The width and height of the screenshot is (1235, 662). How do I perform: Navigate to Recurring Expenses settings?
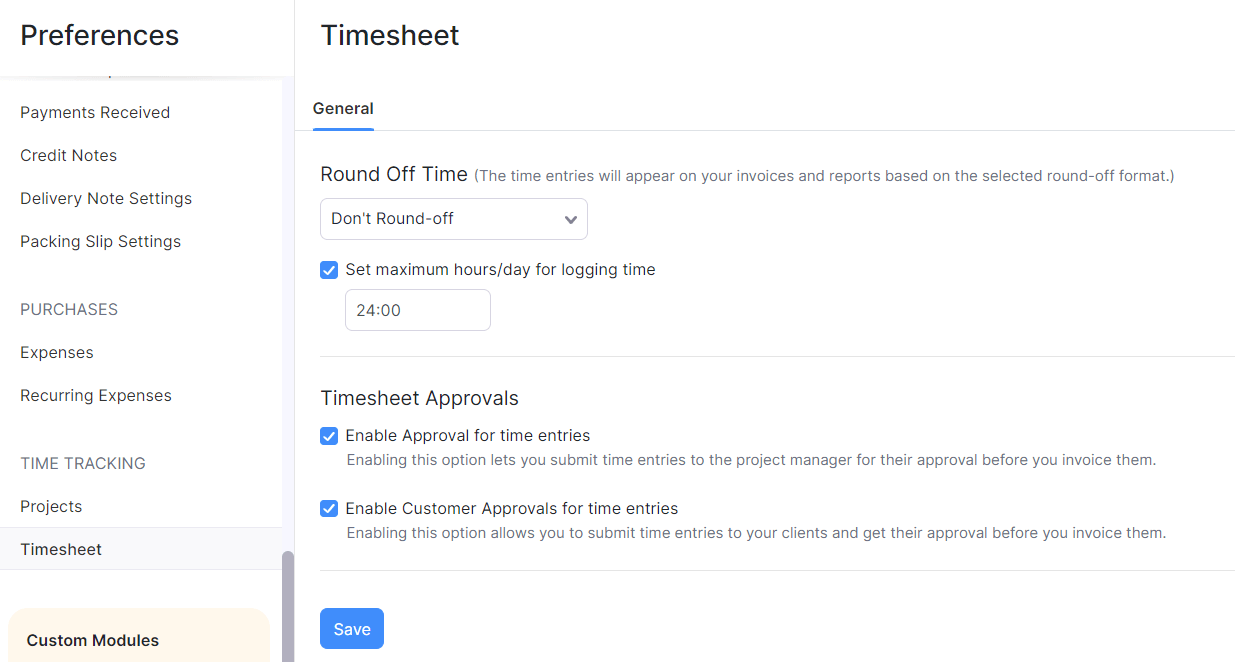tap(95, 395)
